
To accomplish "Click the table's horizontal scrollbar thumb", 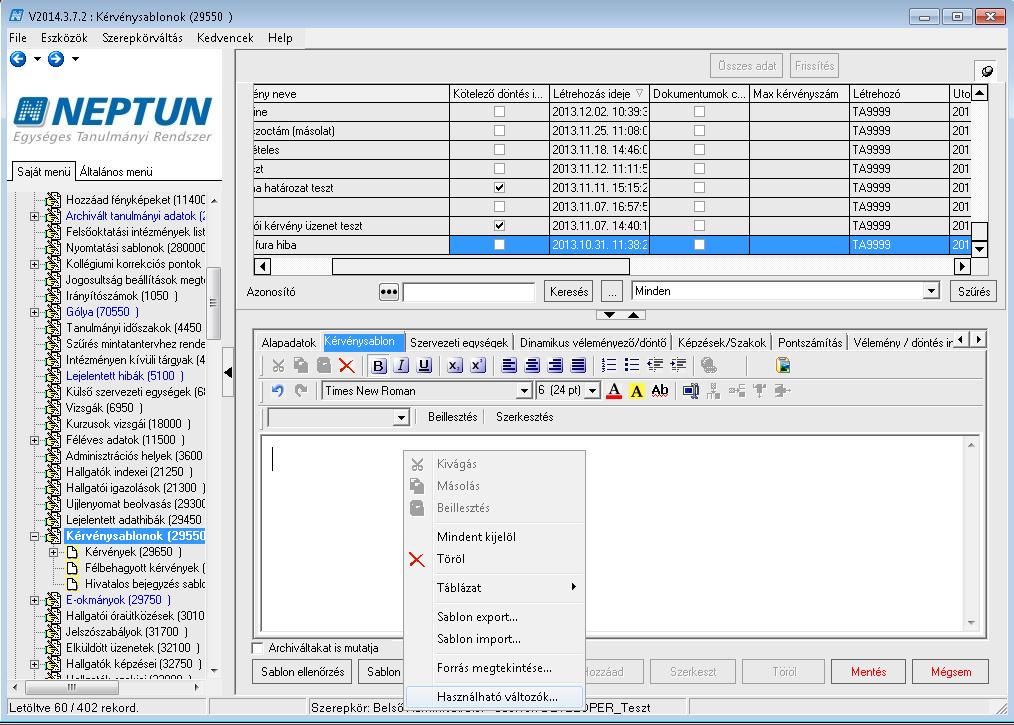I will pos(480,266).
